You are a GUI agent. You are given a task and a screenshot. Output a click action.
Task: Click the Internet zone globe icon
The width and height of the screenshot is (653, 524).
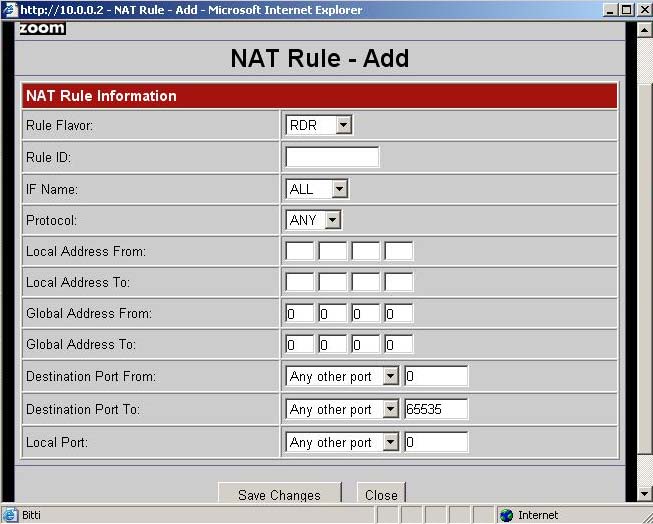pos(506,515)
